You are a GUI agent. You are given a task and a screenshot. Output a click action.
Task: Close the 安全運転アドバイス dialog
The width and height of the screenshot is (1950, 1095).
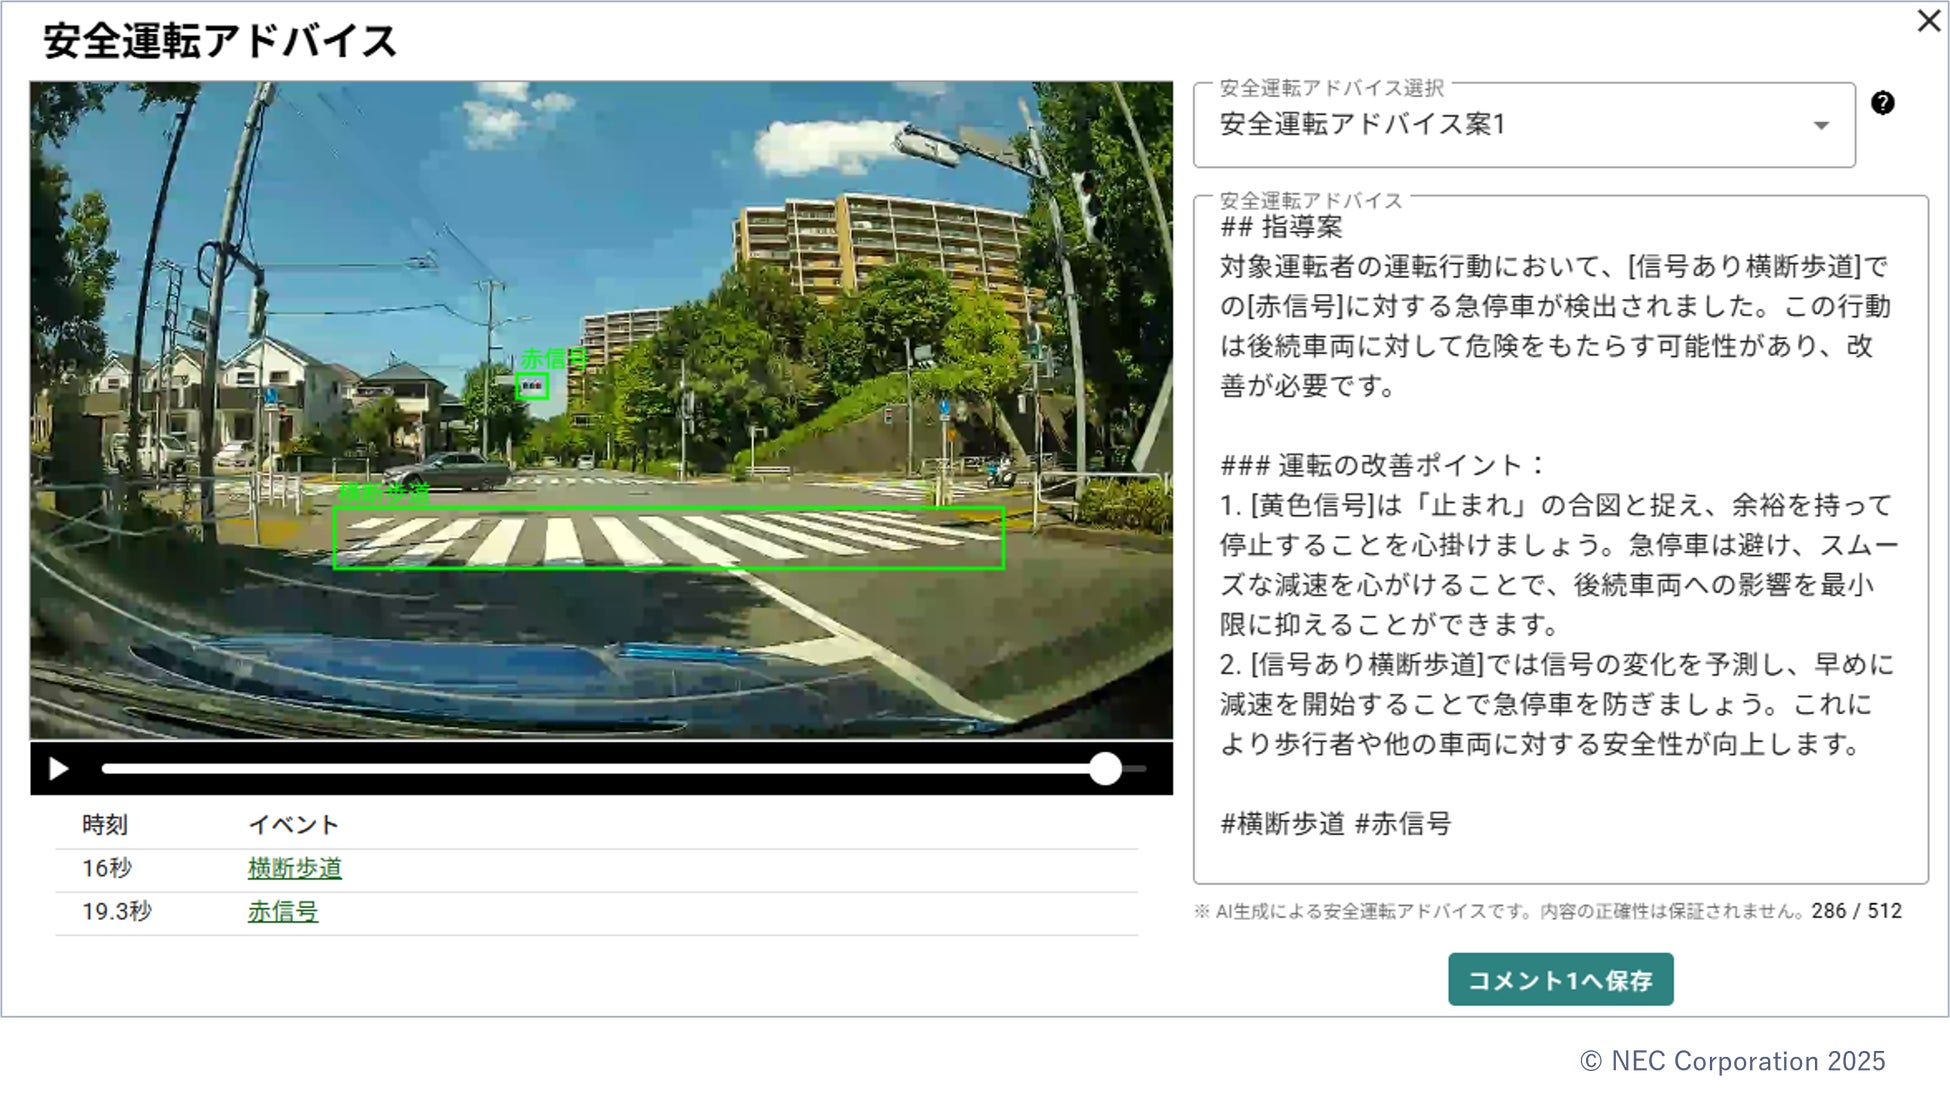pos(1929,21)
